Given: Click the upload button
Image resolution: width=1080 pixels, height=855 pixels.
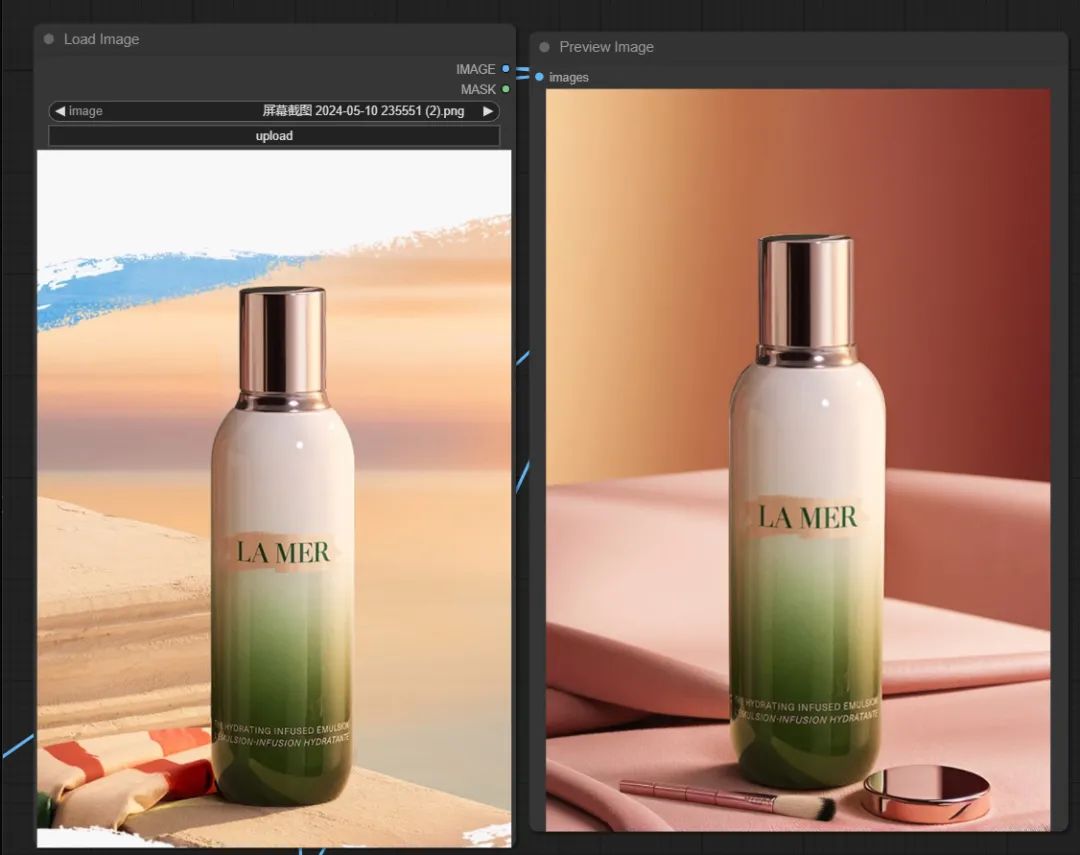Looking at the screenshot, I should 274,136.
